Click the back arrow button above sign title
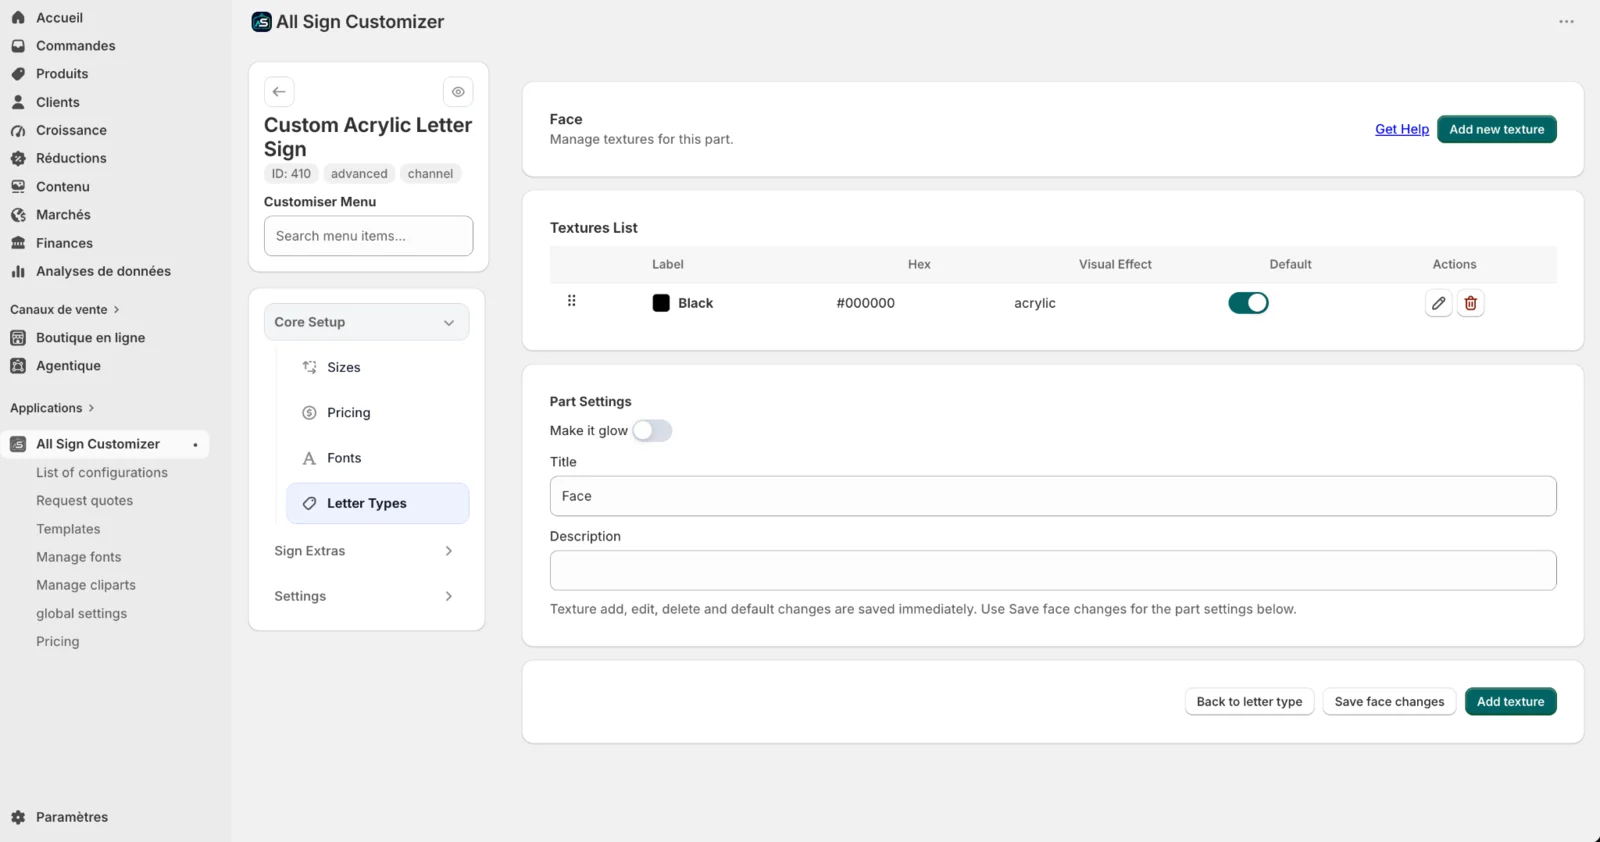This screenshot has width=1600, height=842. pos(279,92)
